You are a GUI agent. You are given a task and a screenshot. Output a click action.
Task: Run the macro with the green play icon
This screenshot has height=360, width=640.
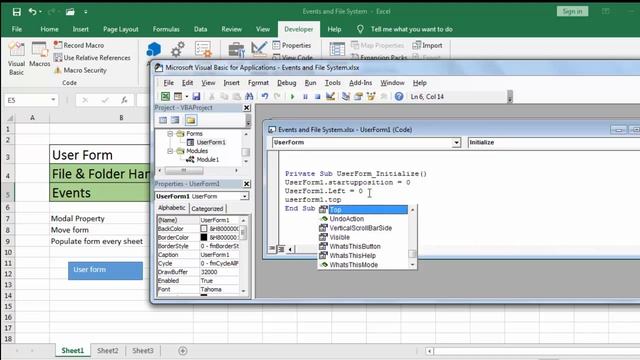[292, 97]
